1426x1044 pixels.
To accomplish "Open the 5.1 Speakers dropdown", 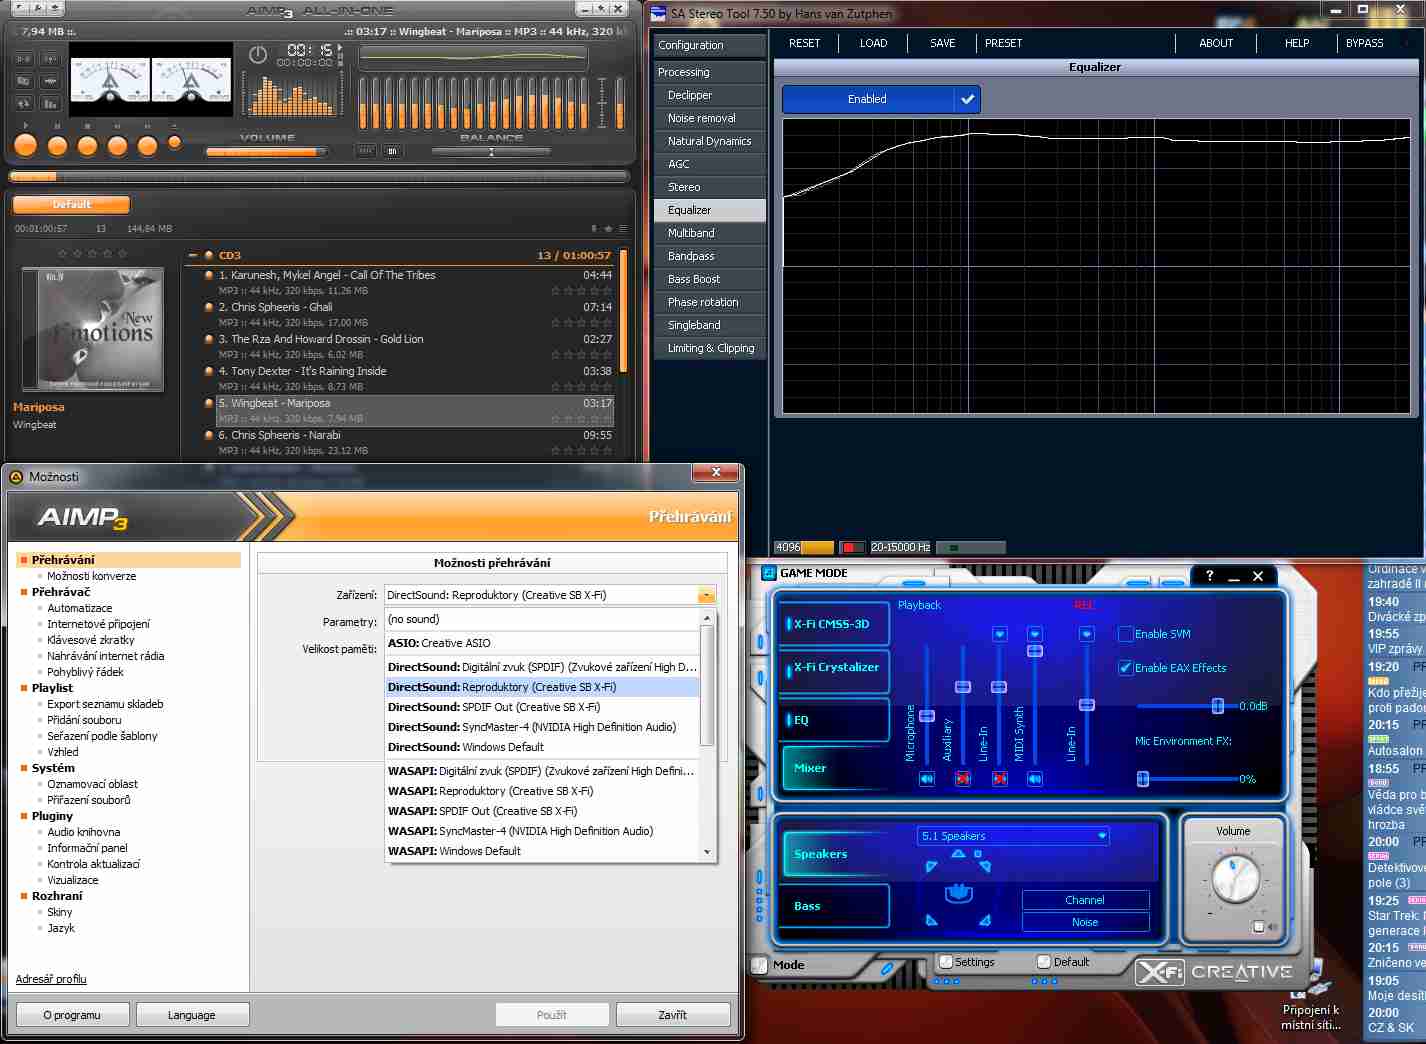I will (x=1014, y=836).
